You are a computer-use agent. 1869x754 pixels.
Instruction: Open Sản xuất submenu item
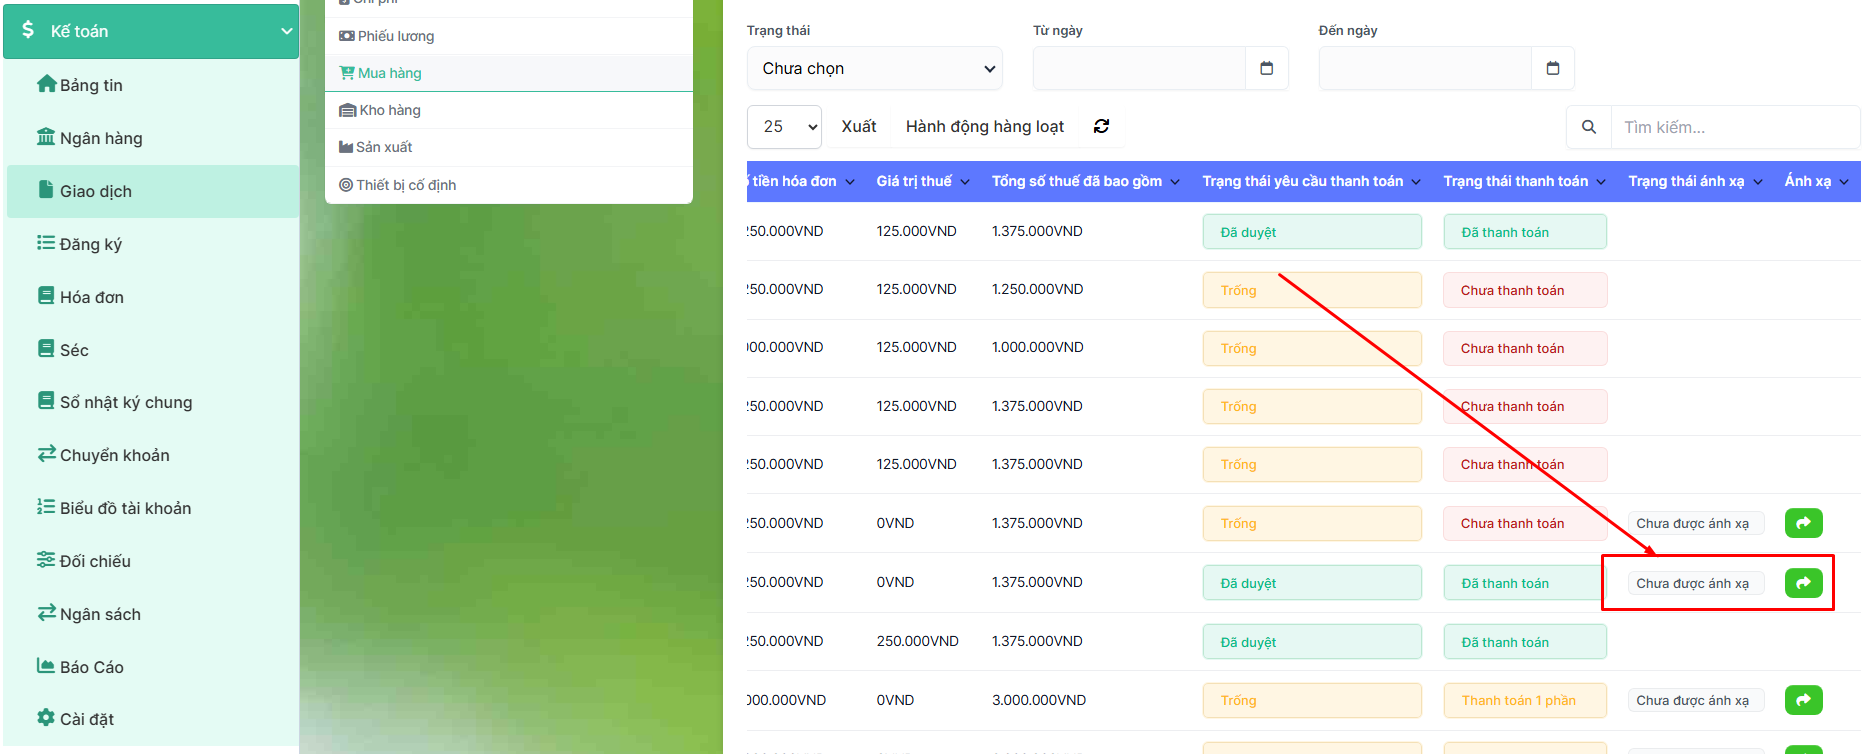click(x=384, y=147)
